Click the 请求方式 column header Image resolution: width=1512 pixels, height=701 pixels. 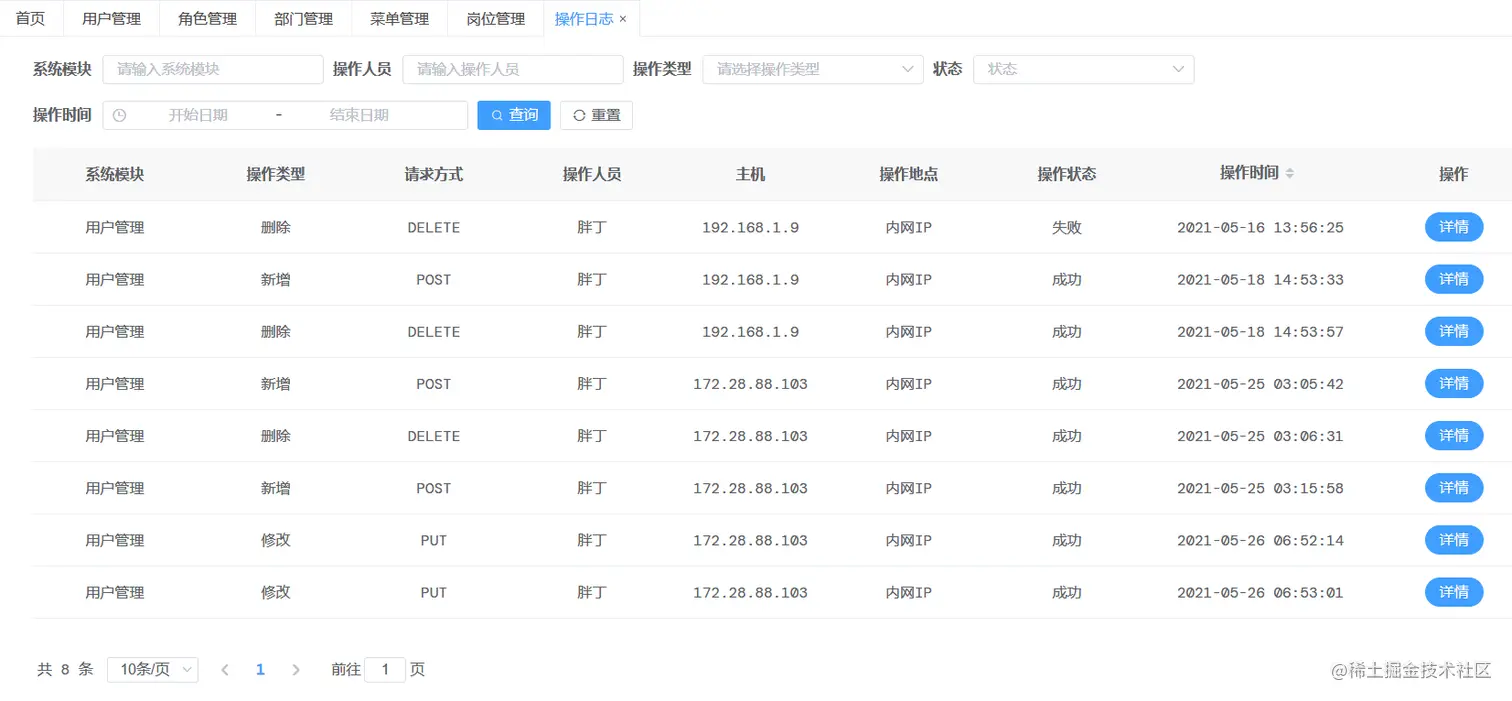coord(434,174)
